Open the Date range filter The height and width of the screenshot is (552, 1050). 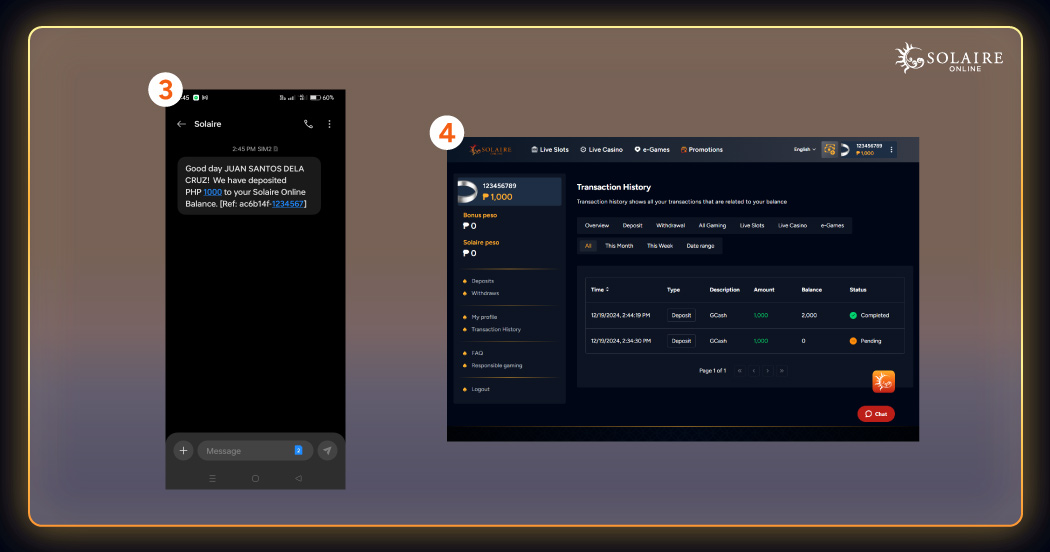[x=700, y=246]
